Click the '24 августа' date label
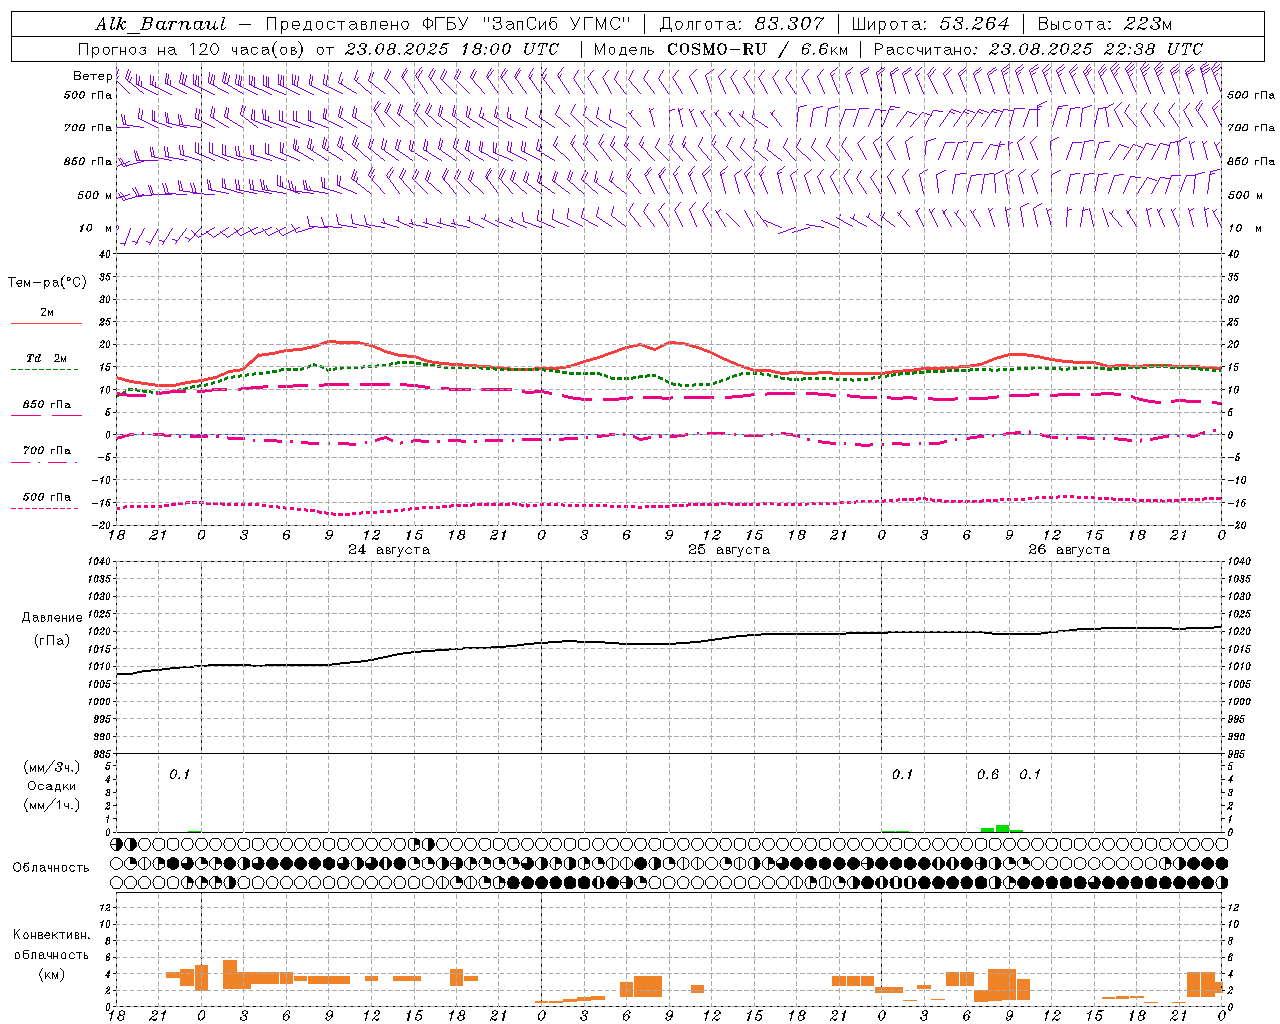The width and height of the screenshot is (1280, 1024). (x=389, y=550)
